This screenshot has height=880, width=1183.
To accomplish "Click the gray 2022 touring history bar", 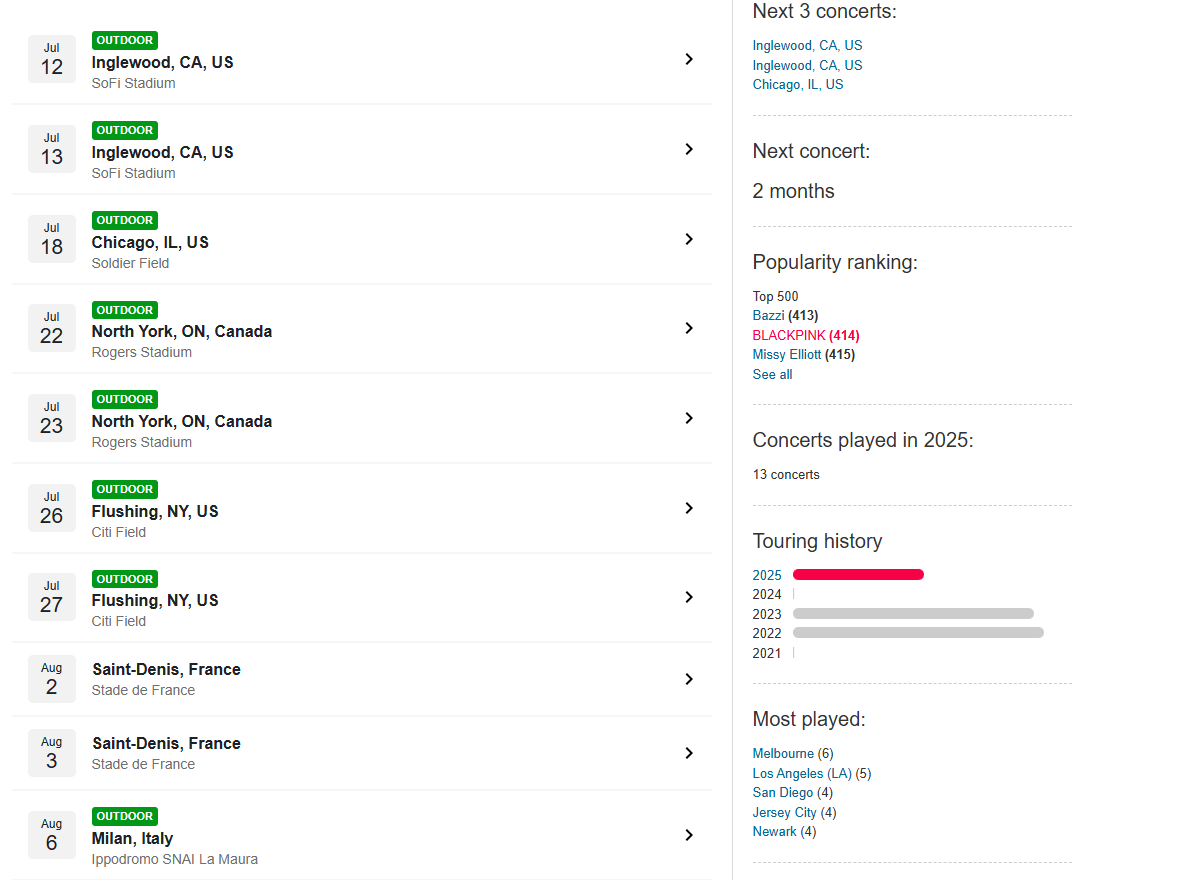I will coord(918,633).
